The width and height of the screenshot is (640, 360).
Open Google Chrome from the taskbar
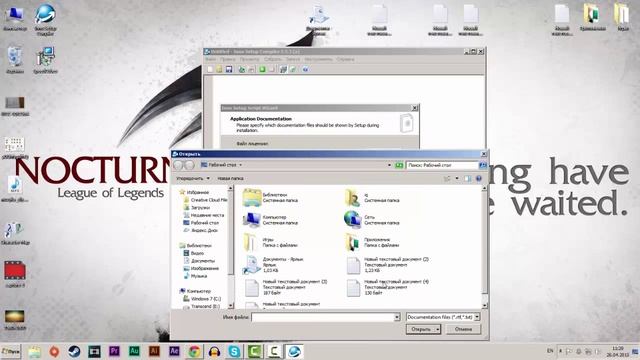point(194,351)
